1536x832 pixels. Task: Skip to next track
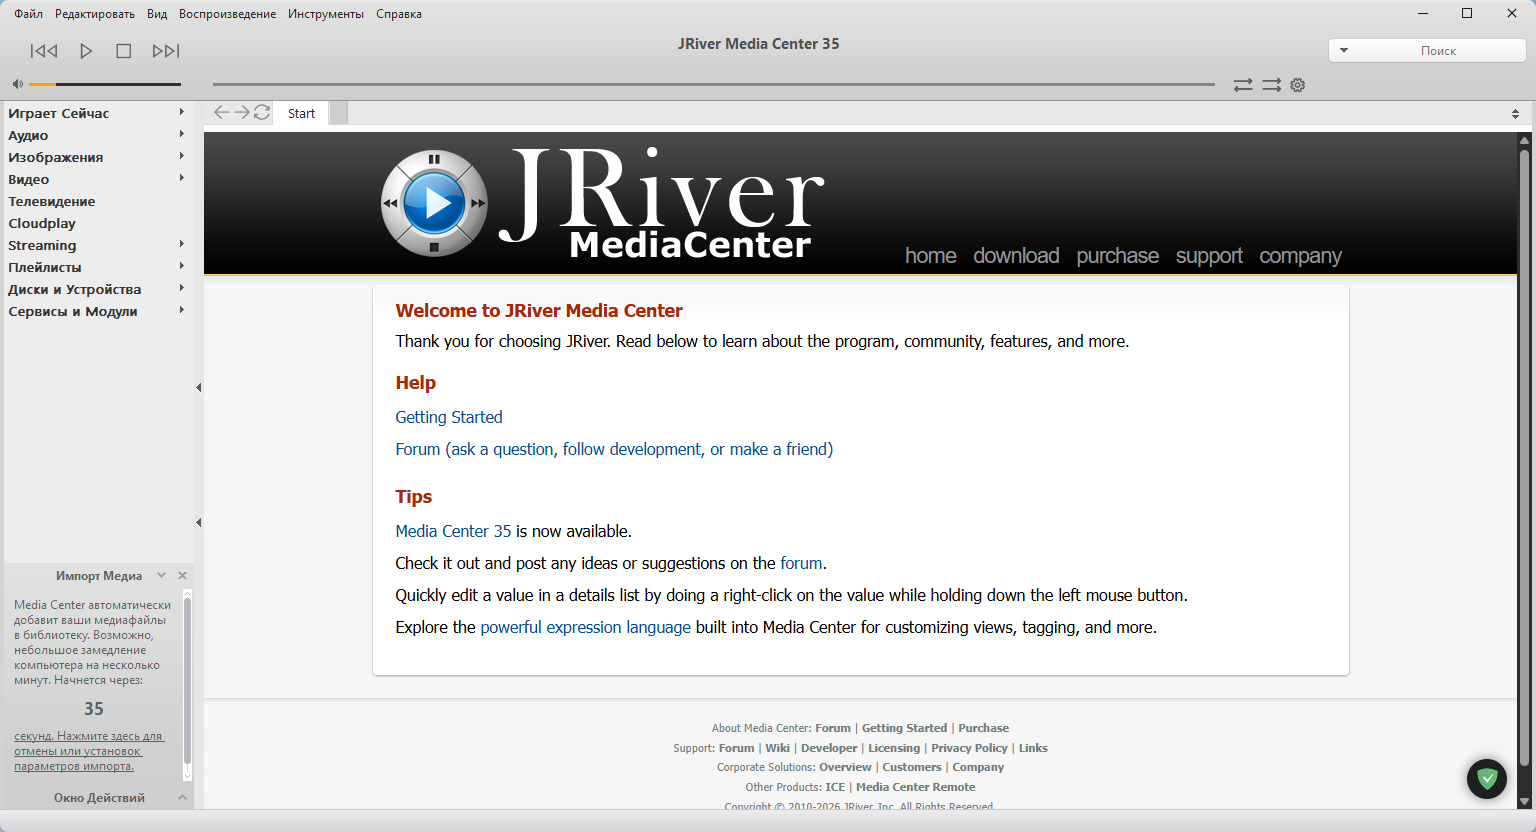pos(166,51)
